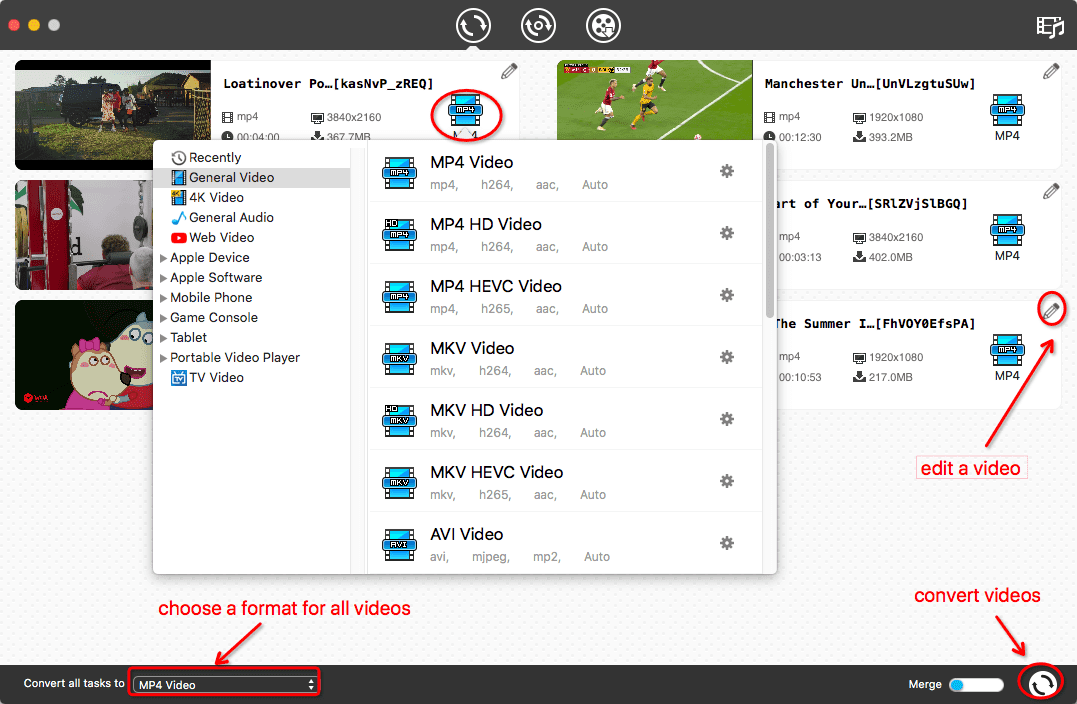Screen dimensions: 1077x704
Task: Click the title Loatinover Po…[kasNvP_zREQ]
Action: pos(328,84)
